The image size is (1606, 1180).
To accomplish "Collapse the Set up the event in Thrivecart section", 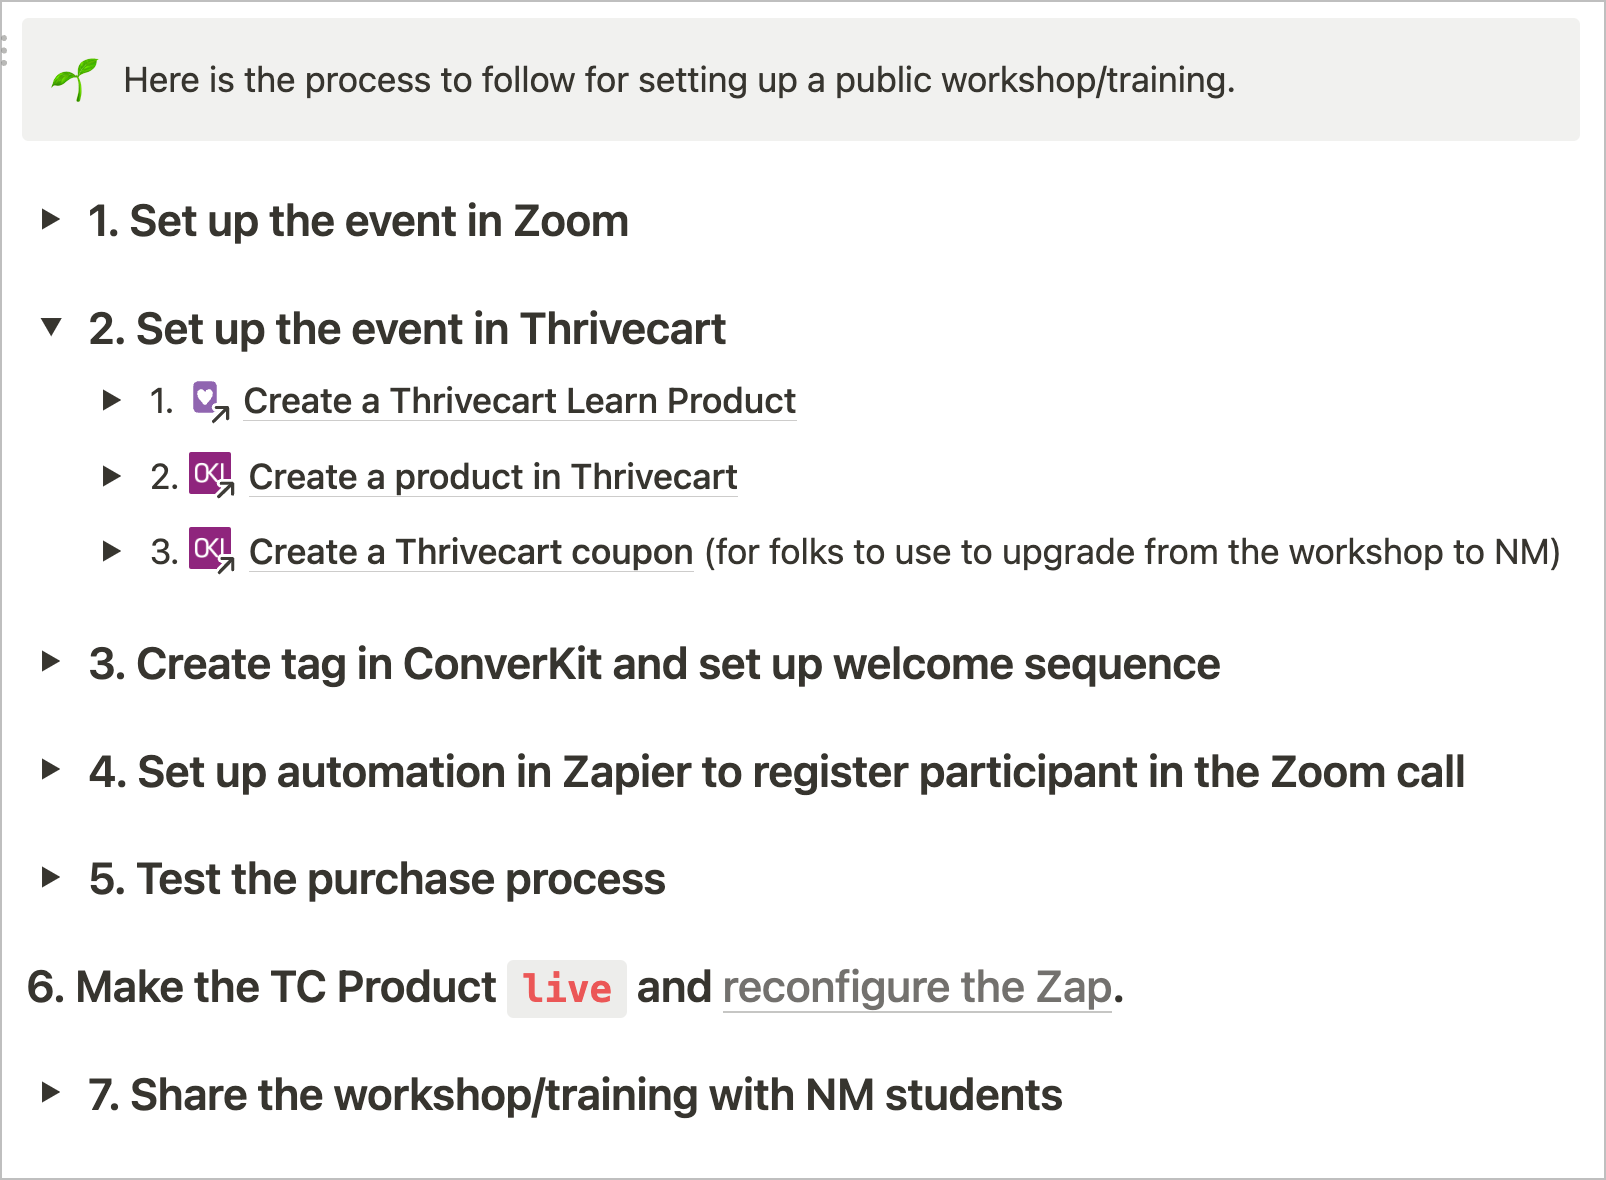I will click(51, 326).
